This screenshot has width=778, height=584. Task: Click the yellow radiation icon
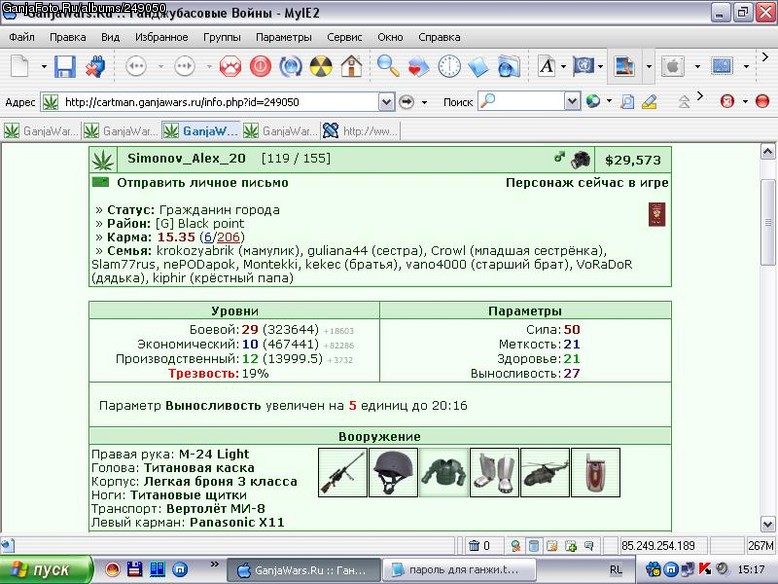[x=321, y=66]
